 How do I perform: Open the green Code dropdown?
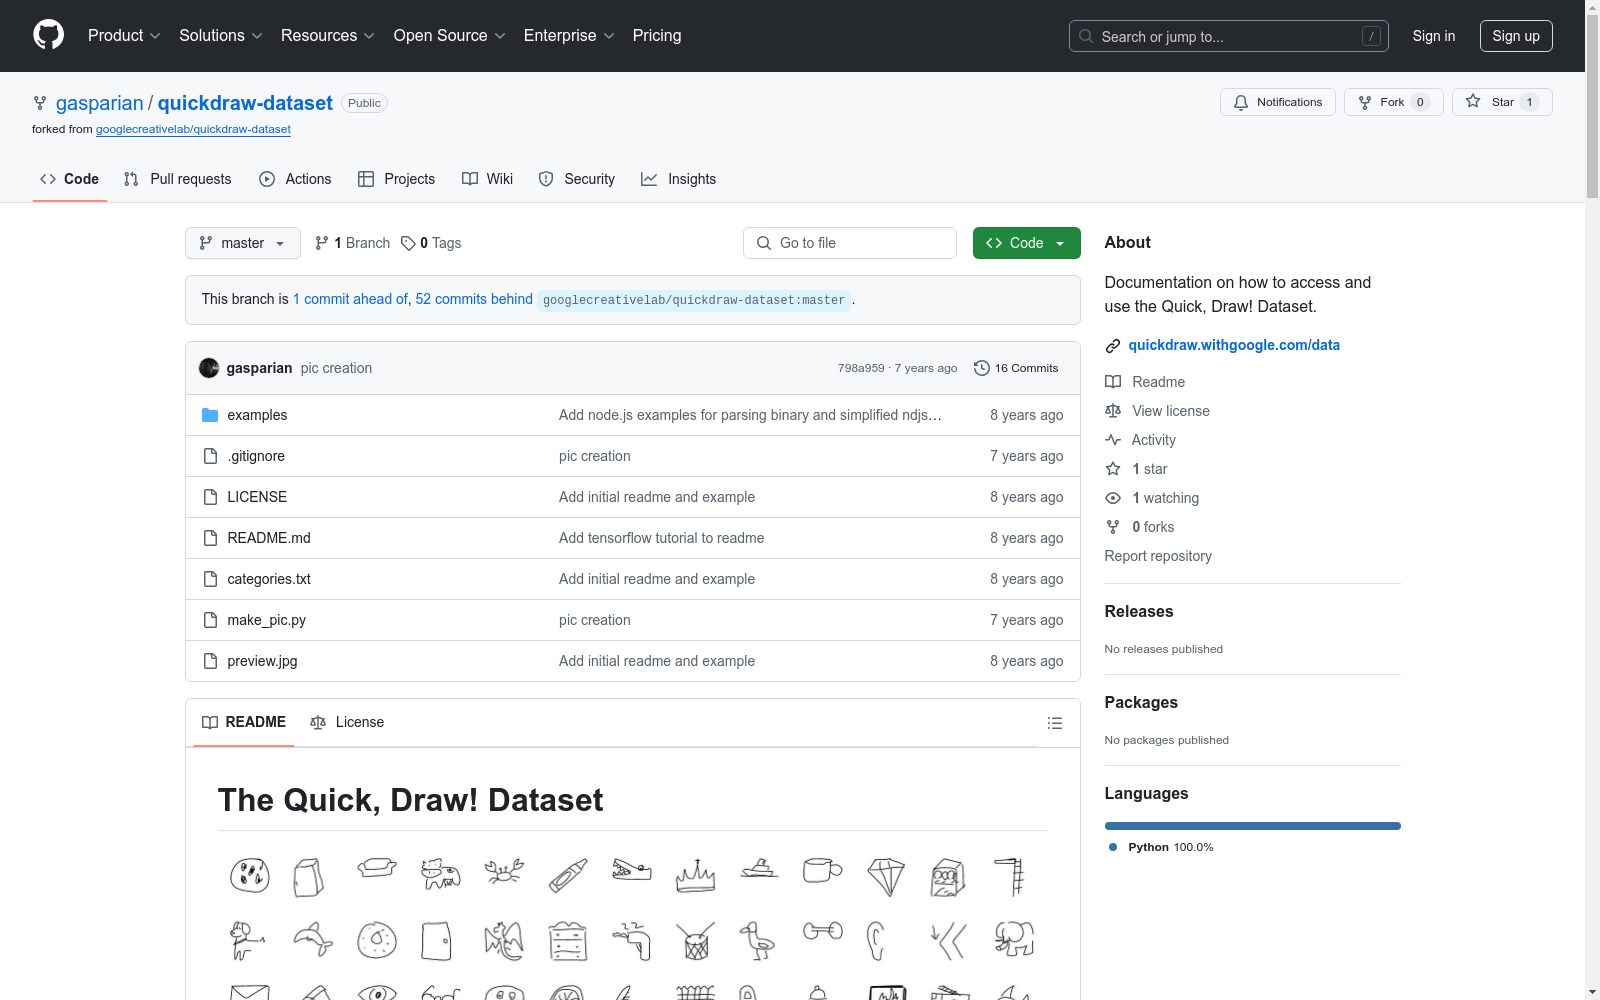click(1026, 243)
